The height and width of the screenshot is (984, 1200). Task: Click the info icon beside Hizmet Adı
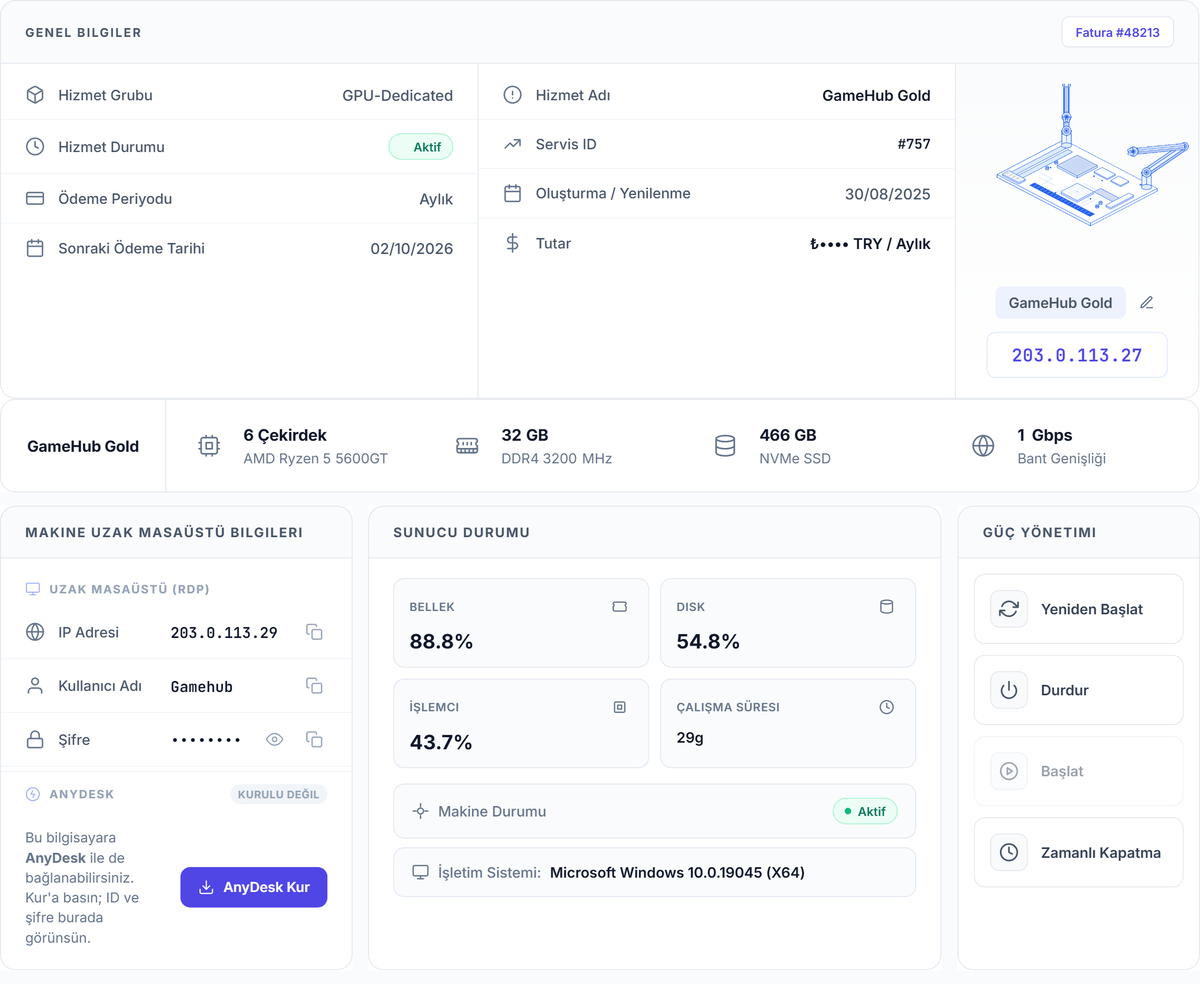[512, 95]
